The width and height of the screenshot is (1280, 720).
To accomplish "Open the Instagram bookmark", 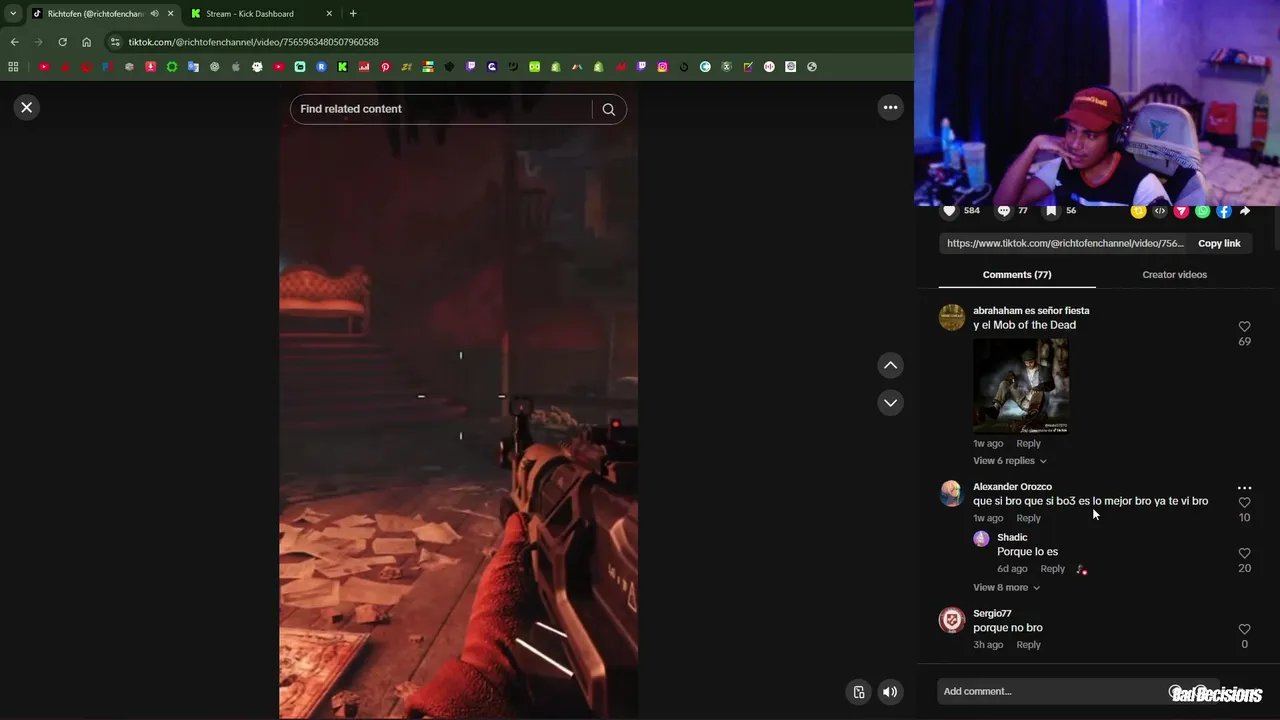I will click(x=662, y=67).
